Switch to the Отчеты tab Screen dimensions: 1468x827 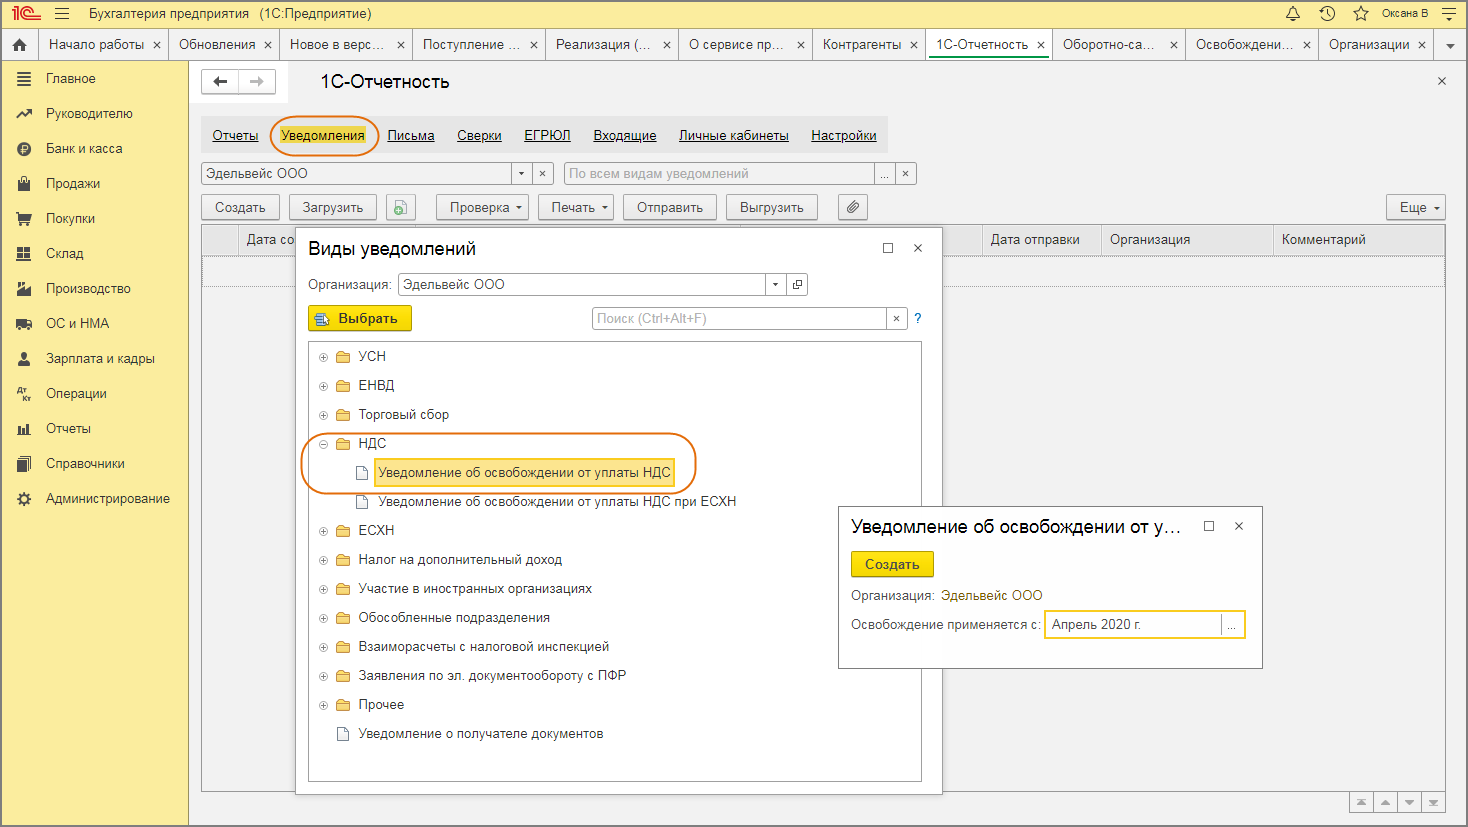(x=235, y=136)
